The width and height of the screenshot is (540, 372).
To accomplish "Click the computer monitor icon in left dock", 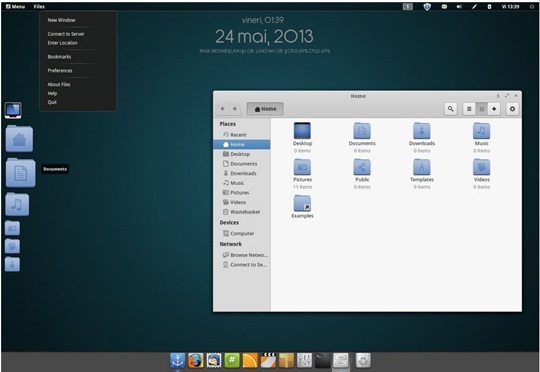I will coord(13,110).
